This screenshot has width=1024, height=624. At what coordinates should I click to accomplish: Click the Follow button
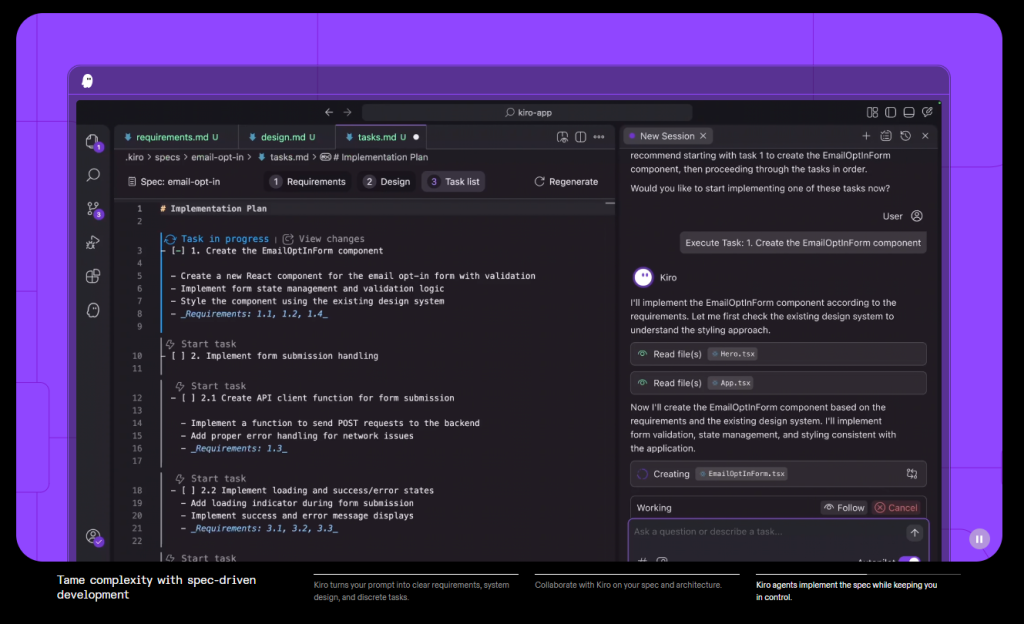click(844, 508)
